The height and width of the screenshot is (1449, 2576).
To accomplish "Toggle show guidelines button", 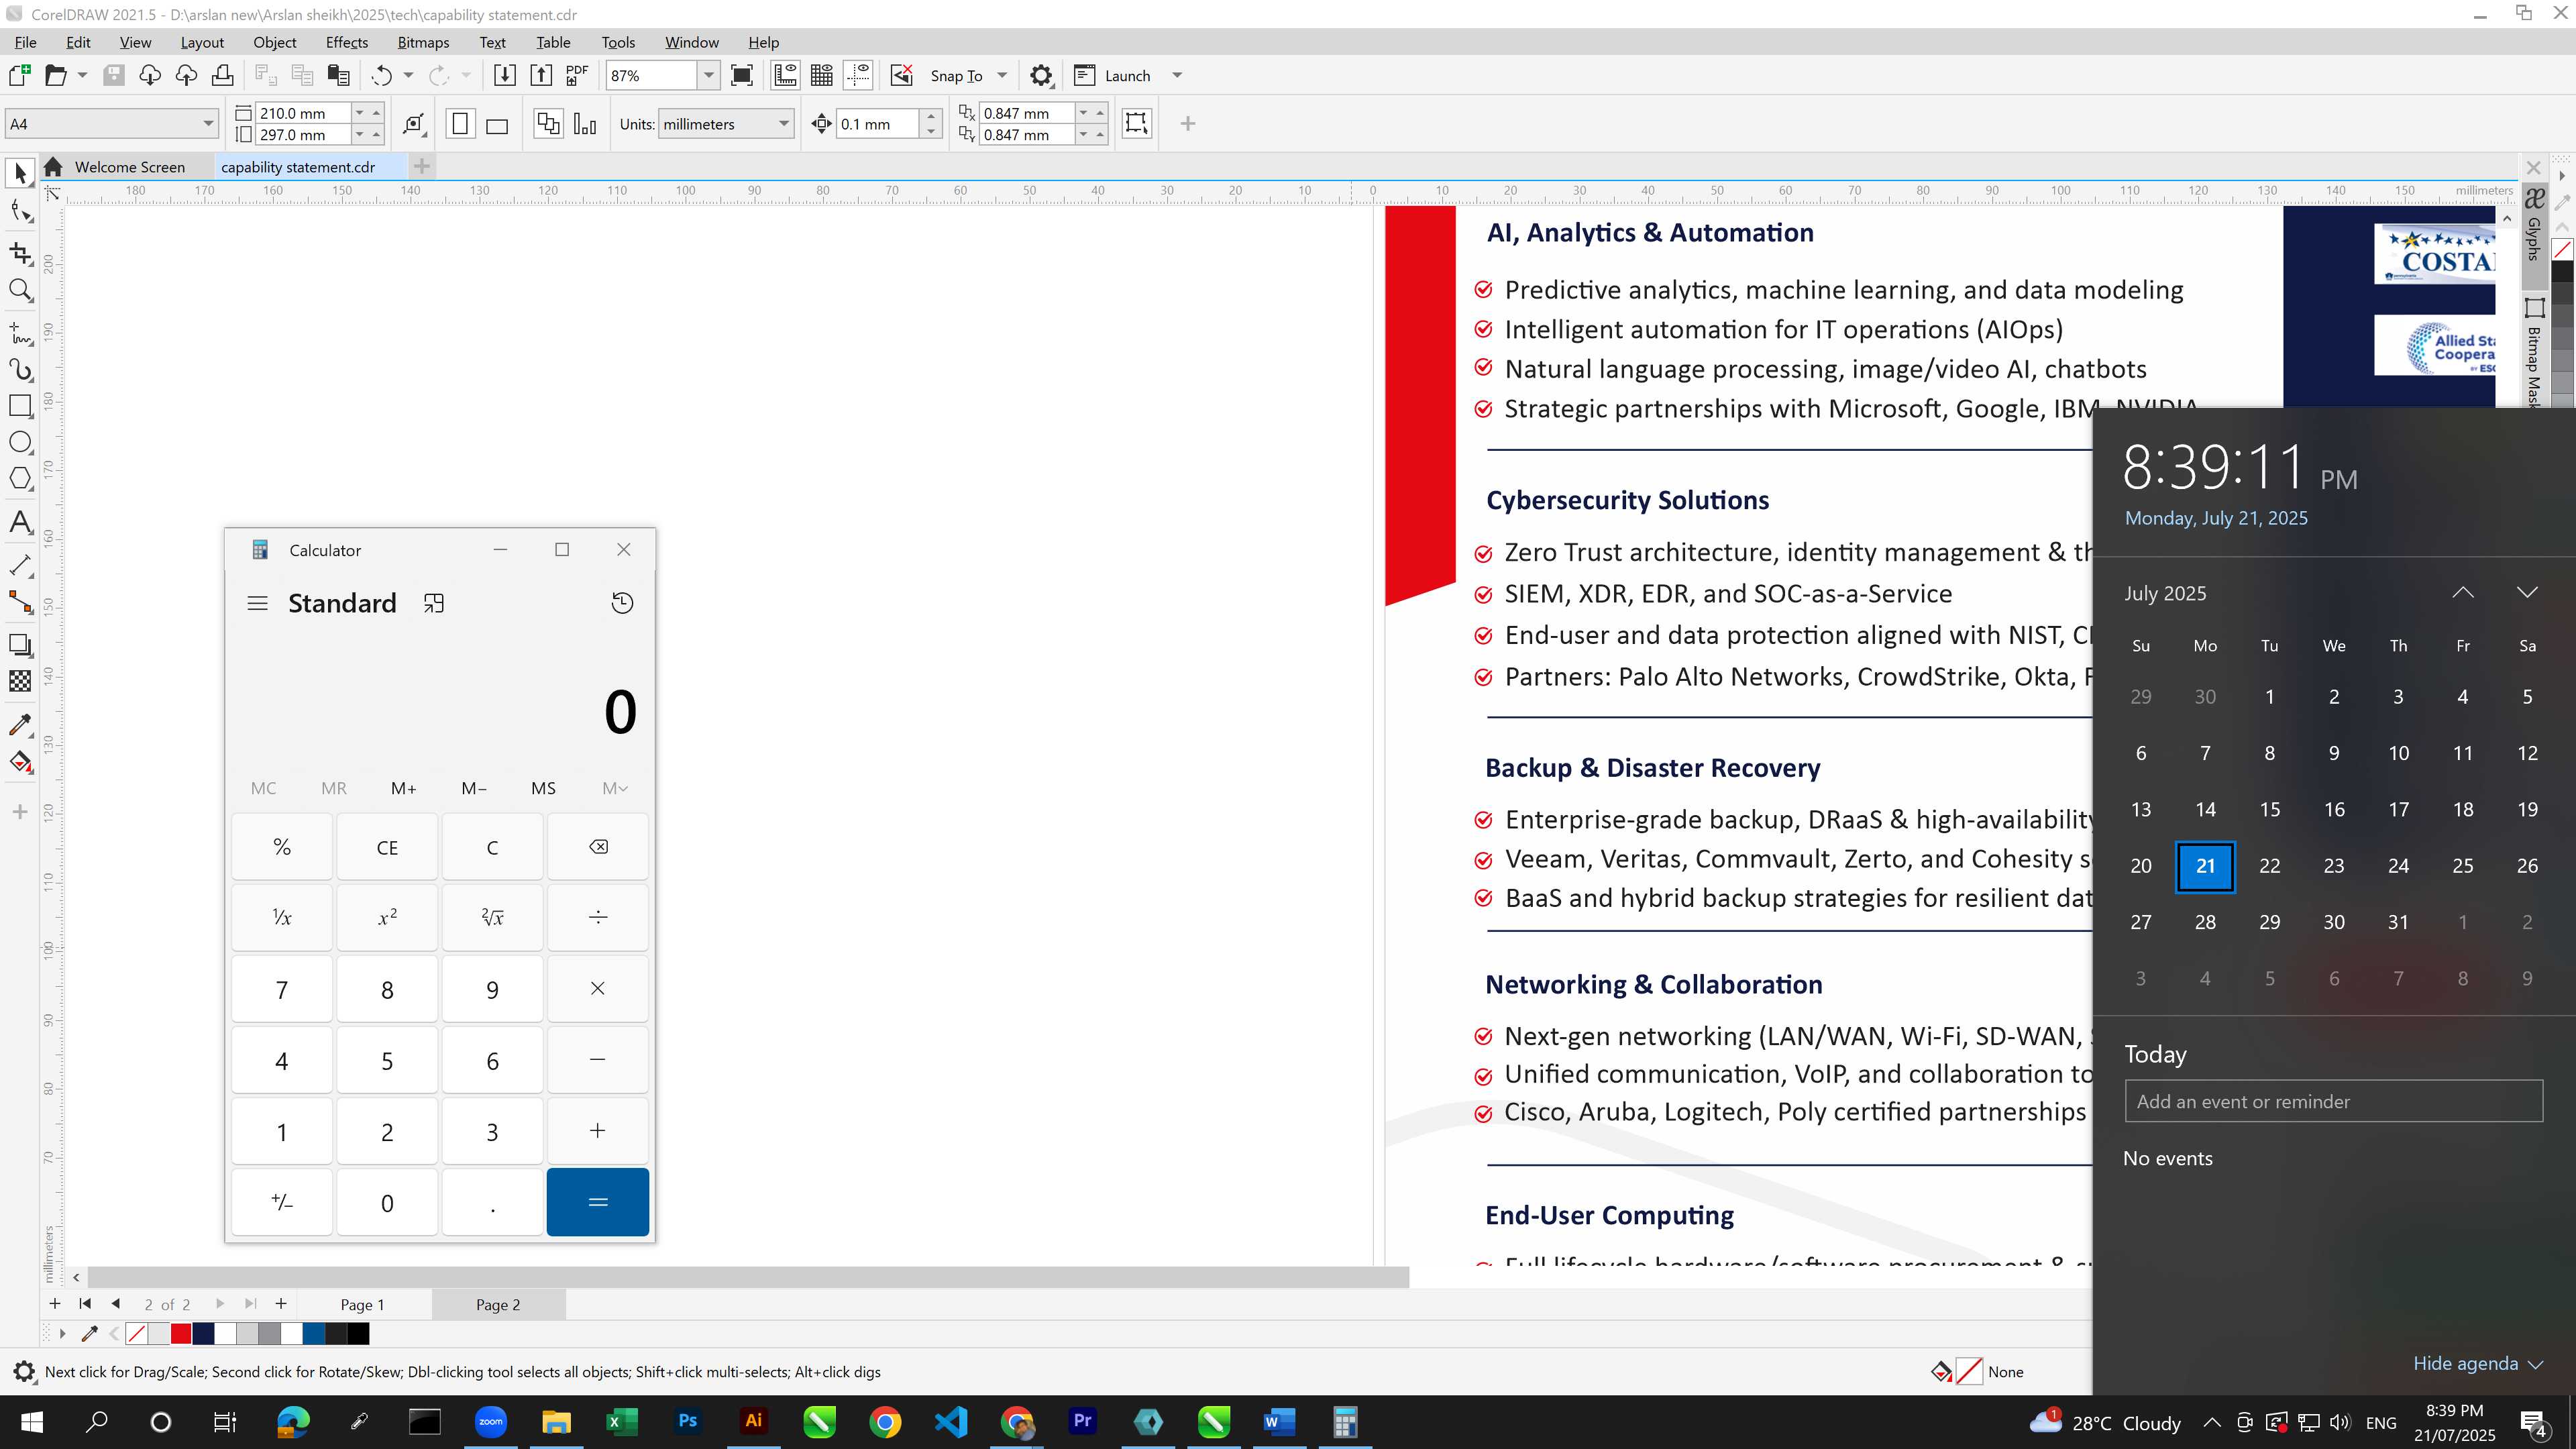I will click(x=858, y=76).
